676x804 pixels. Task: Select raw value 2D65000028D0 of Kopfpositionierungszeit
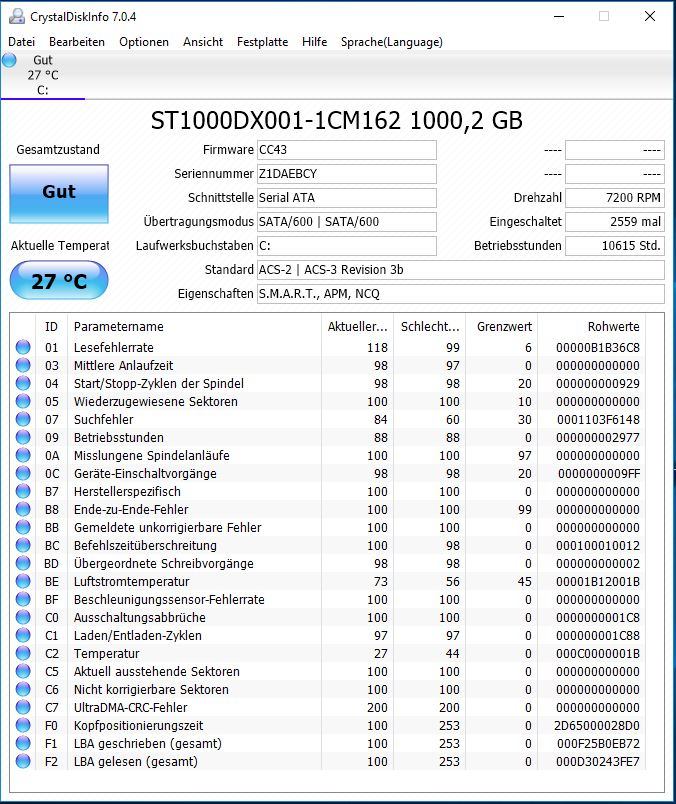point(597,726)
